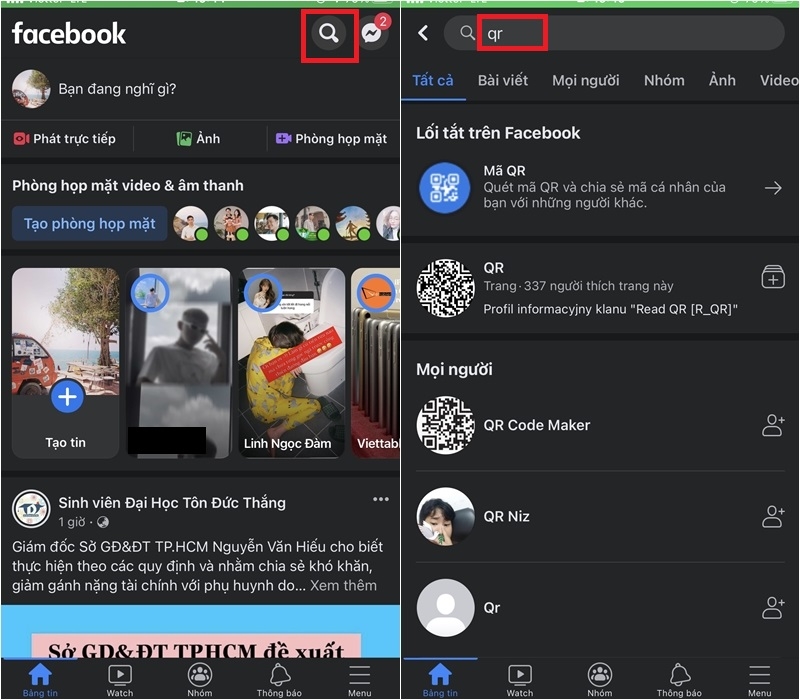800x700 pixels.
Task: Start a live video with Phát trực tiếp
Action: click(65, 139)
